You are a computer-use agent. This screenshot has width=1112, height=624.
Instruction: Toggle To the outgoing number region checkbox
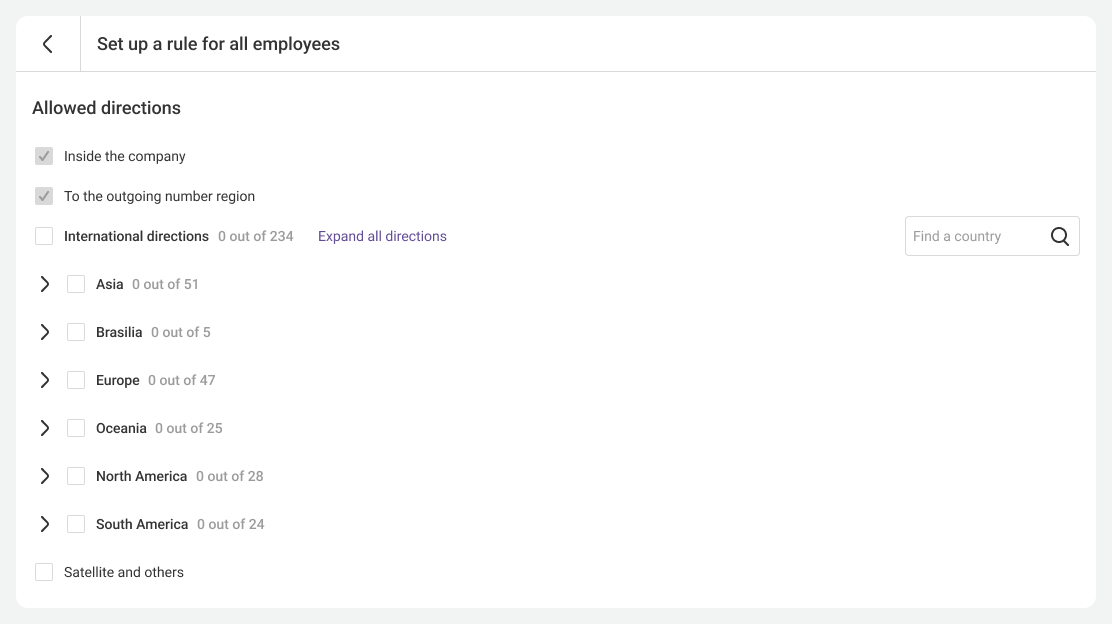click(x=44, y=196)
